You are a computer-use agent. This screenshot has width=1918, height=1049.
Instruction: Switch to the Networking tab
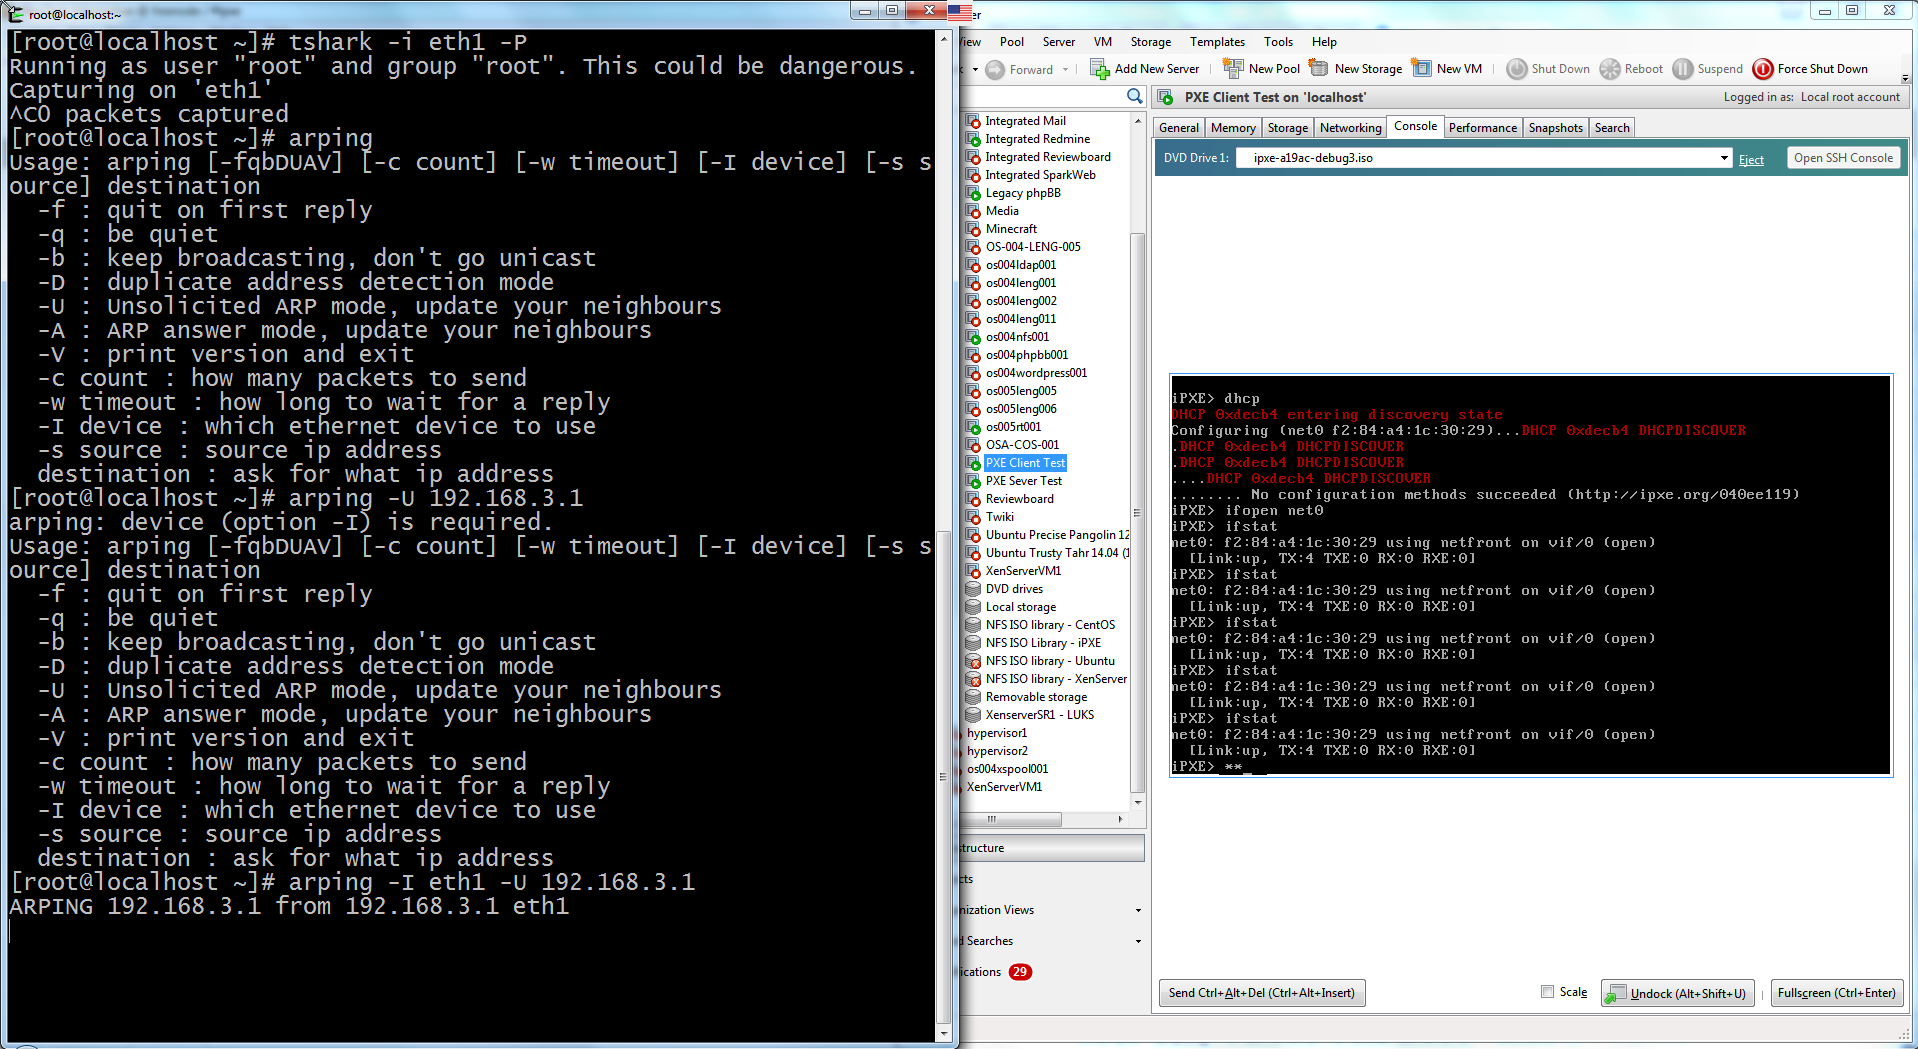click(x=1350, y=128)
